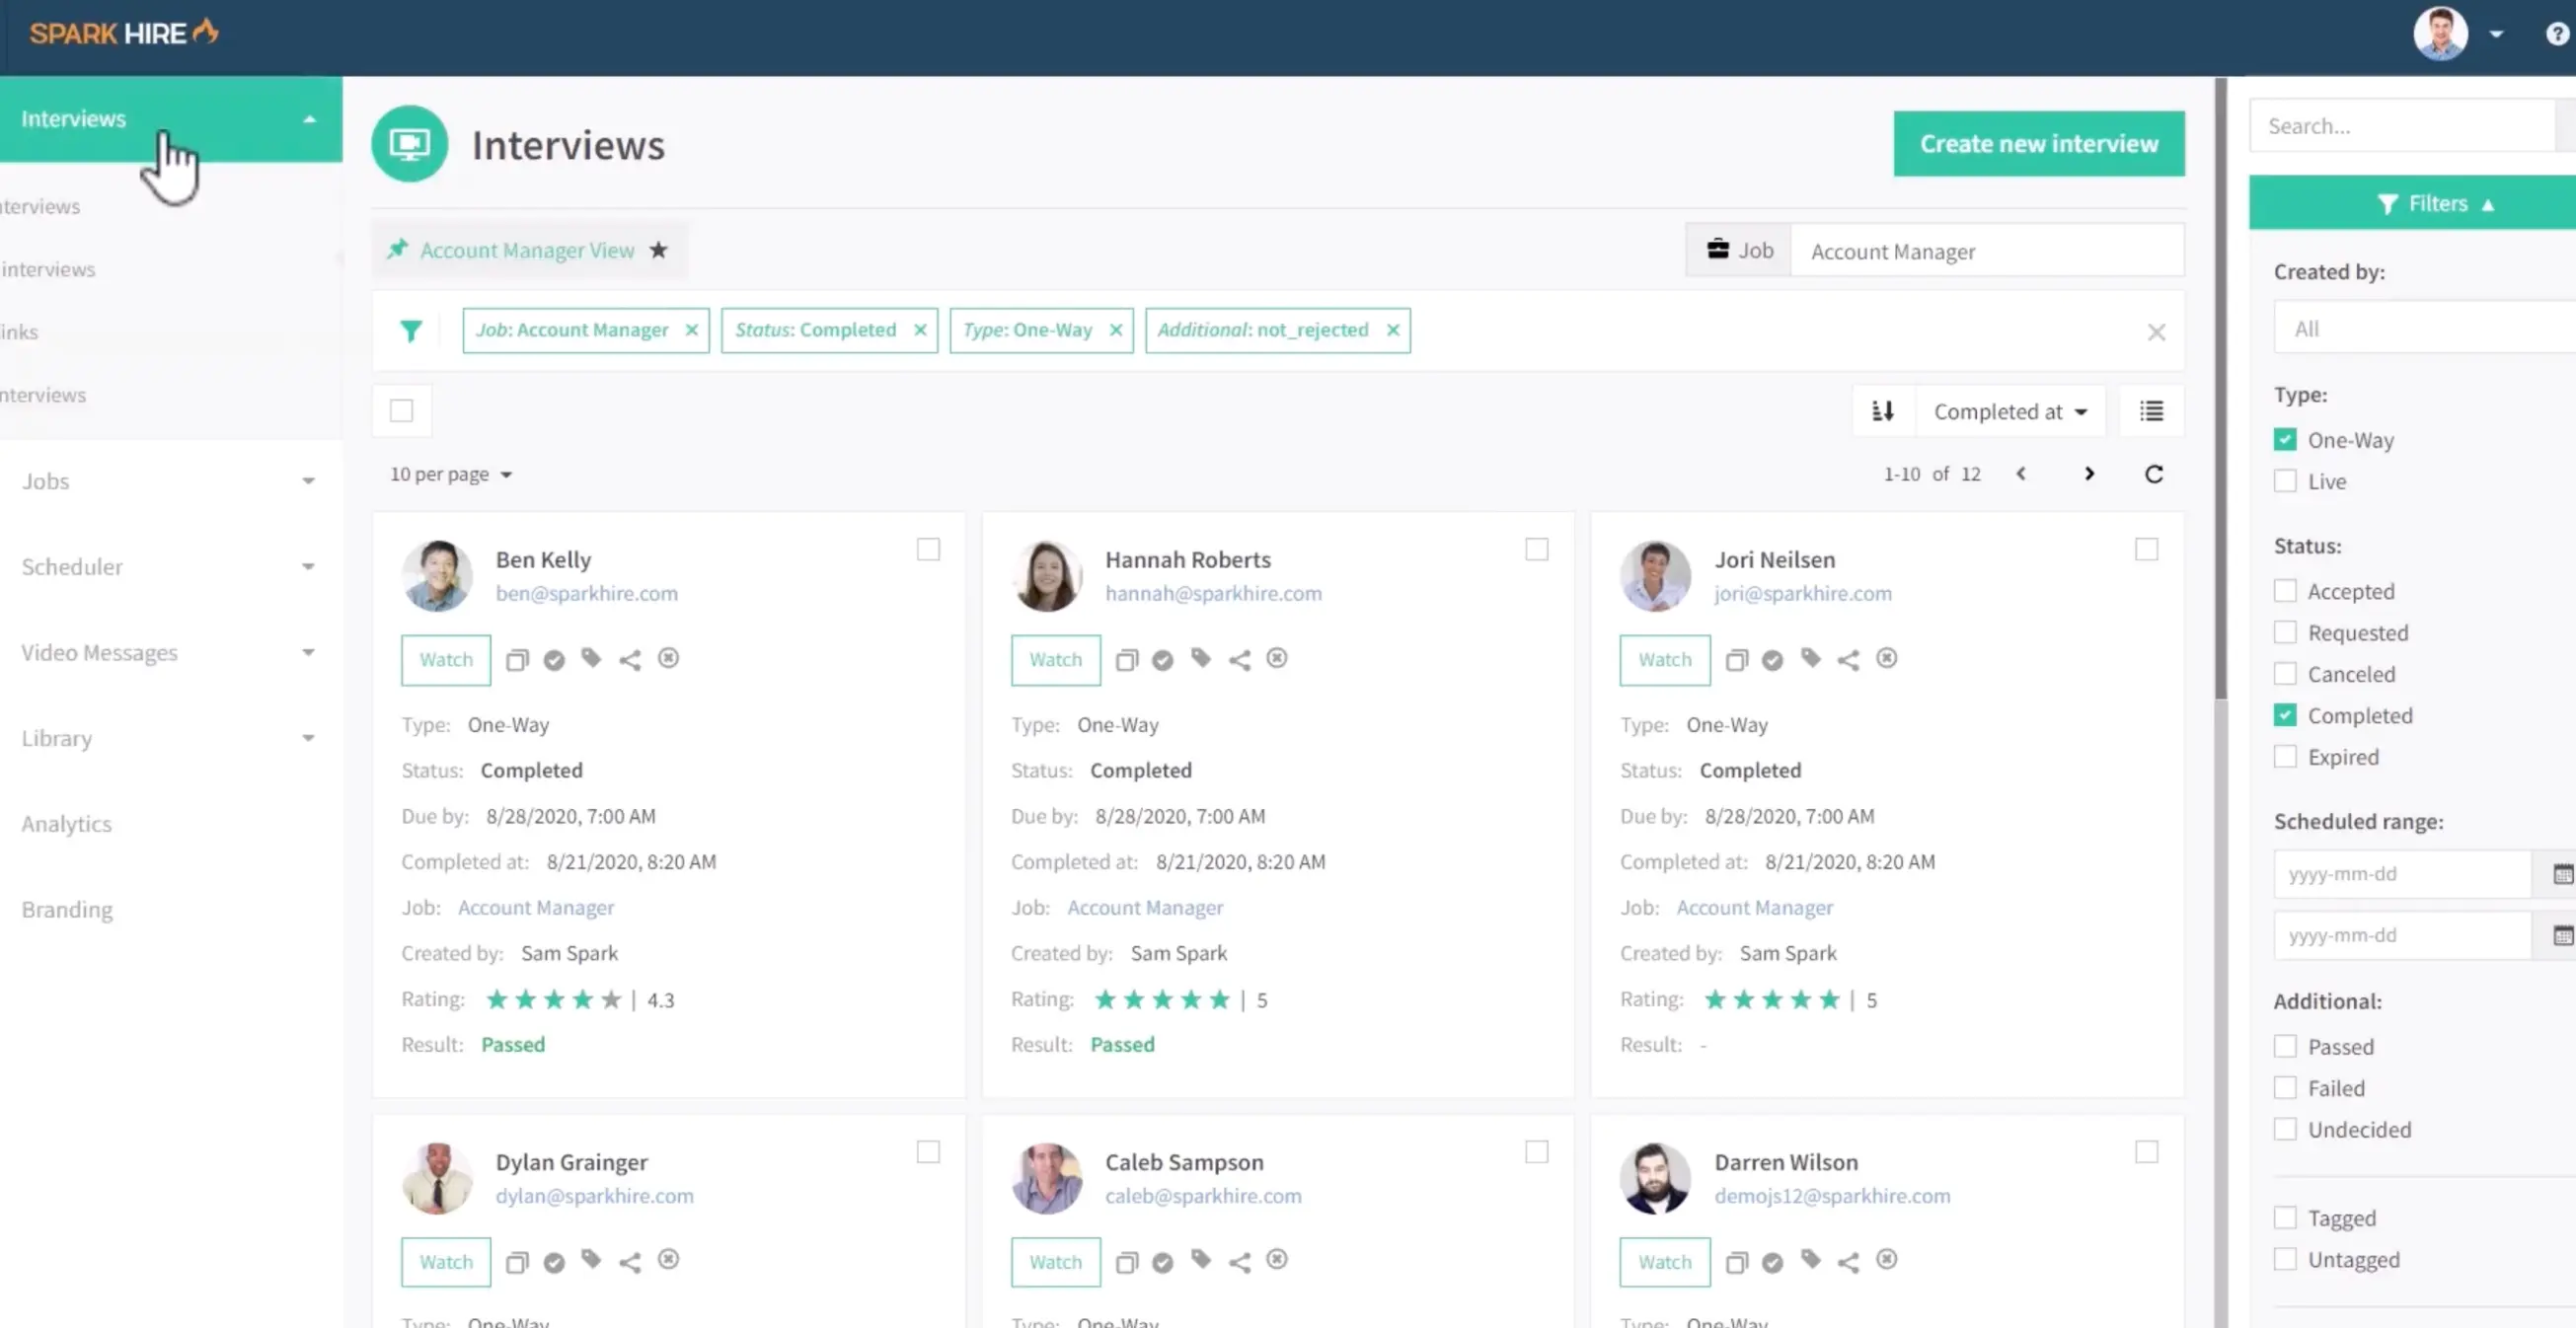The image size is (2576, 1328).
Task: Select the share icon on Ben Kelly's card
Action: pos(629,659)
